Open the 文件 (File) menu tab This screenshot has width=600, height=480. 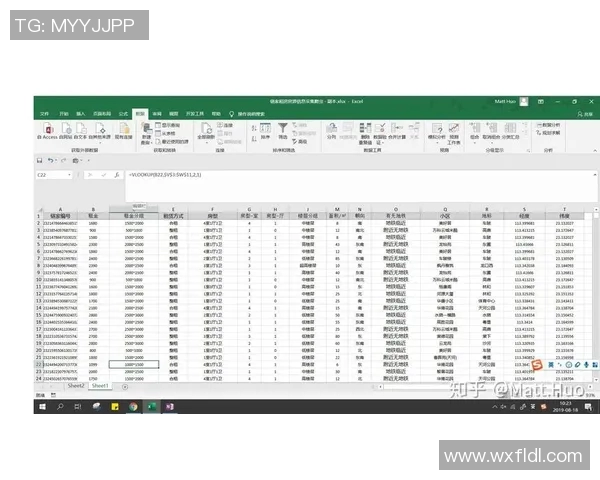(44, 114)
